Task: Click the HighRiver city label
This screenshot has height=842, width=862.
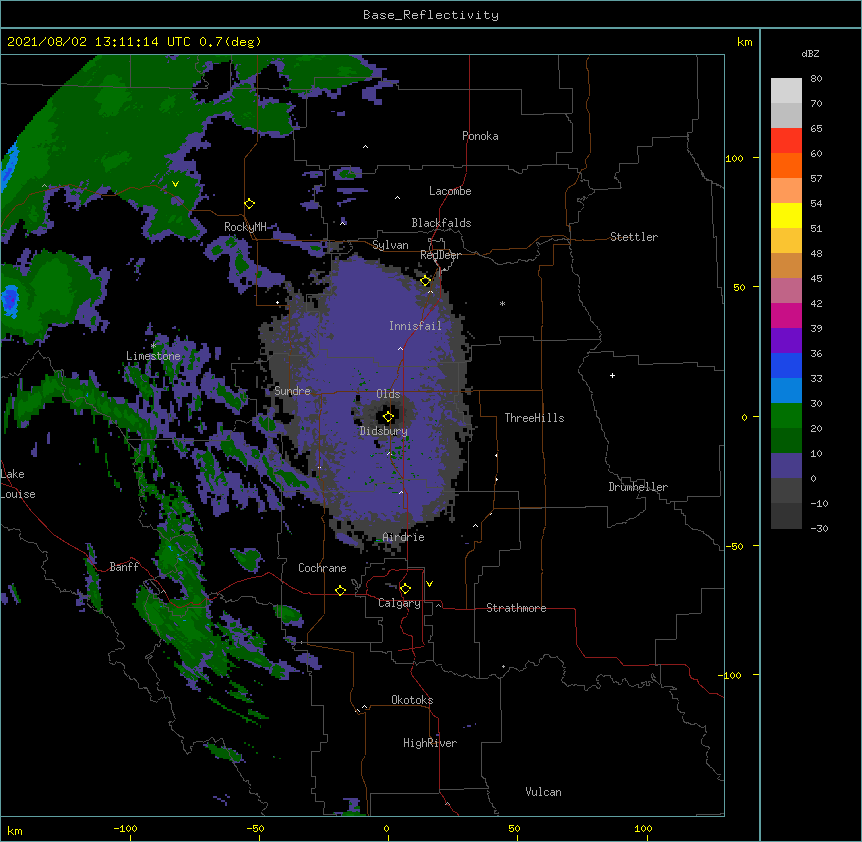Action: (x=430, y=743)
